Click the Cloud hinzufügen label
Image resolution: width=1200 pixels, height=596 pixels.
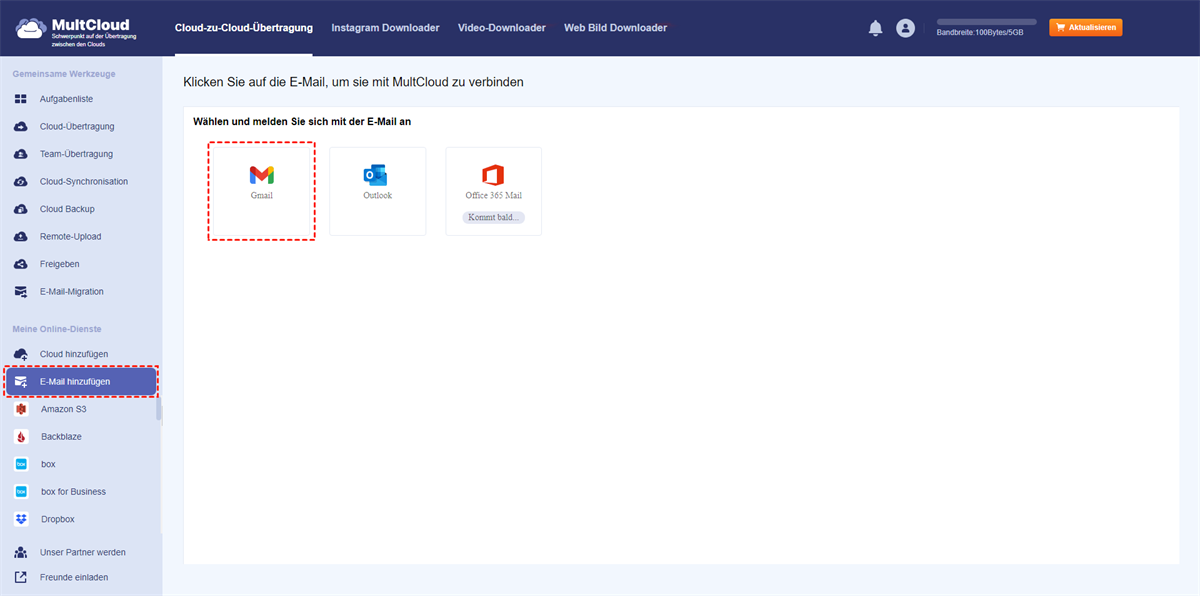pyautogui.click(x=74, y=354)
